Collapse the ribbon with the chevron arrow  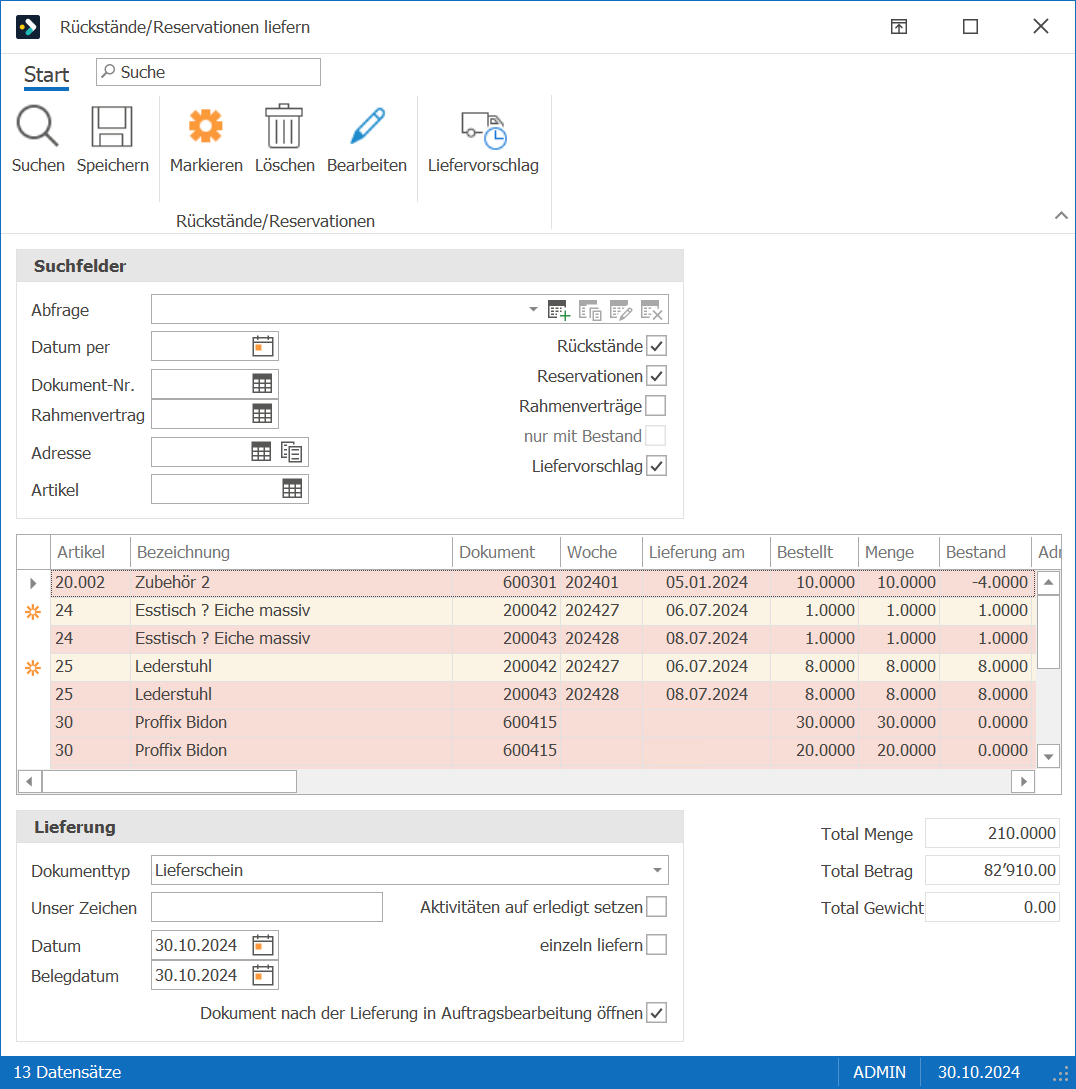coord(1061,215)
